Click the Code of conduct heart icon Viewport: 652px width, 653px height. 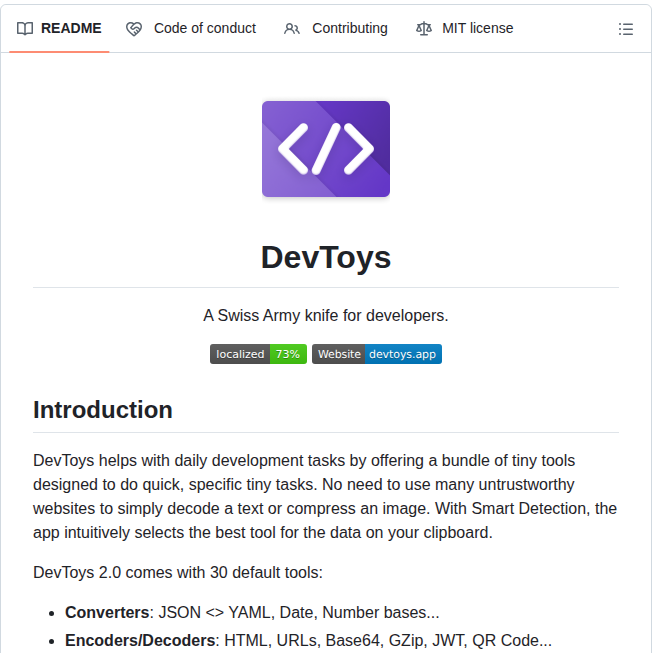tap(134, 29)
